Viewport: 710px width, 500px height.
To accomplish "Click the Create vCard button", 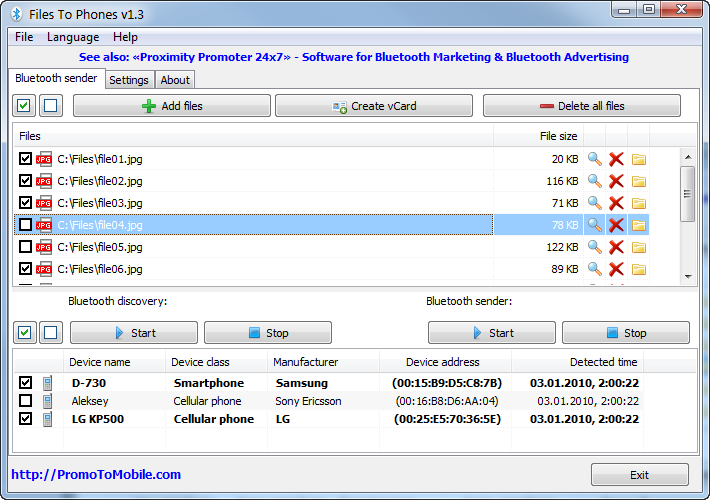I will pyautogui.click(x=374, y=106).
